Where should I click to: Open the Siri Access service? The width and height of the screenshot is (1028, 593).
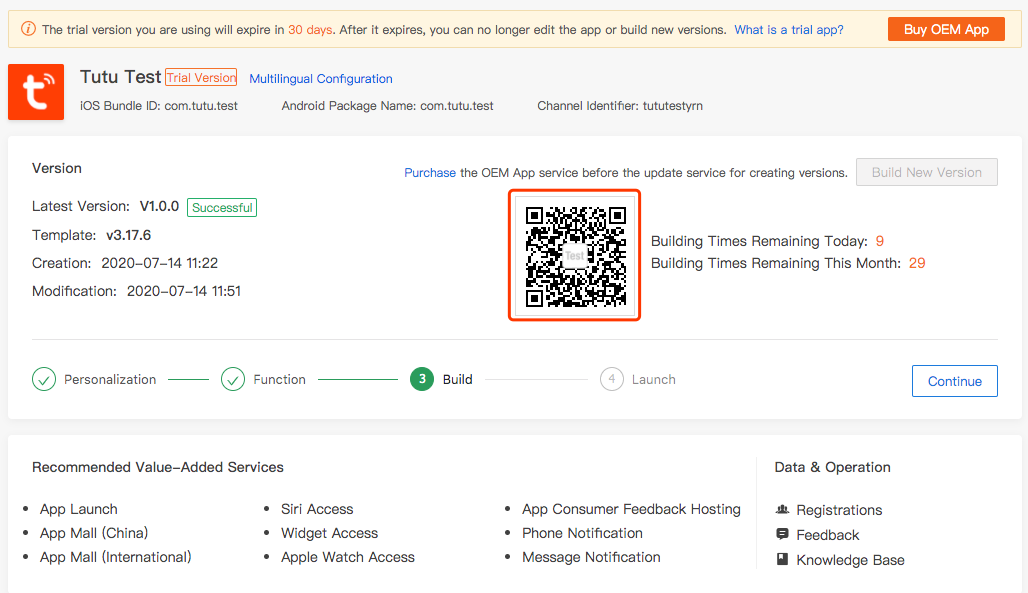pyautogui.click(x=317, y=510)
